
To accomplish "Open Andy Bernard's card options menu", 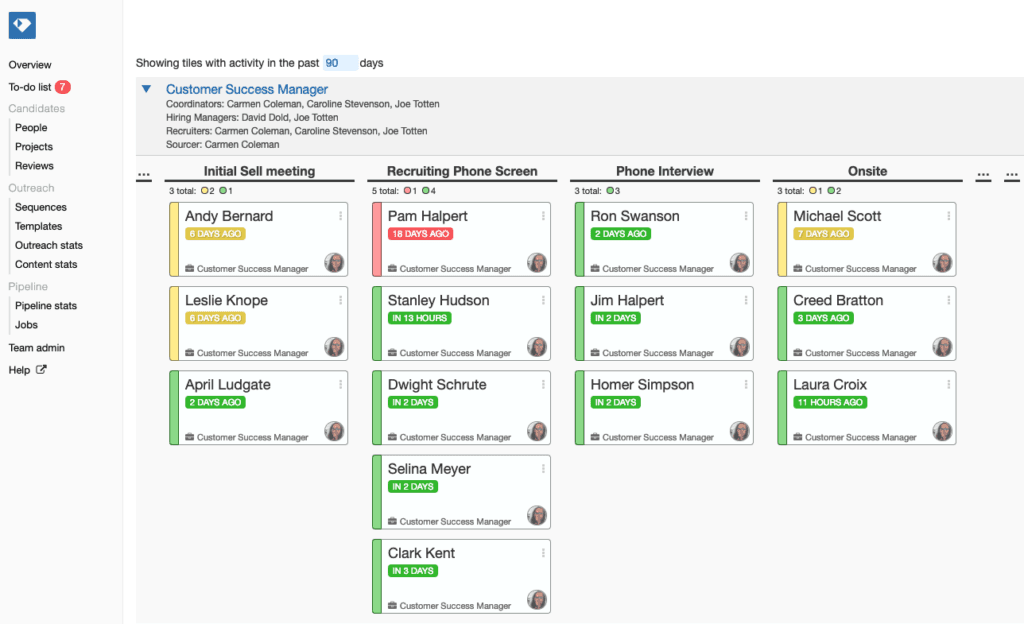I will (340, 217).
